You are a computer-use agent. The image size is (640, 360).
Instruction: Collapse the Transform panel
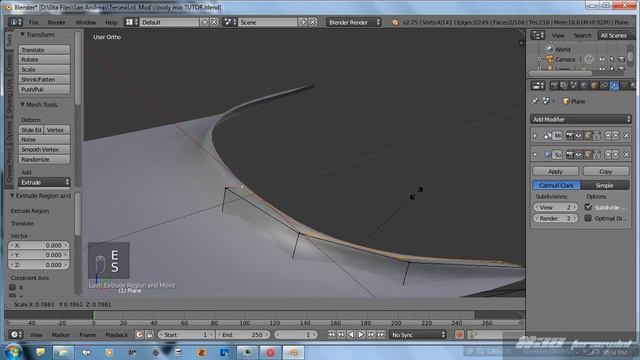pyautogui.click(x=22, y=35)
